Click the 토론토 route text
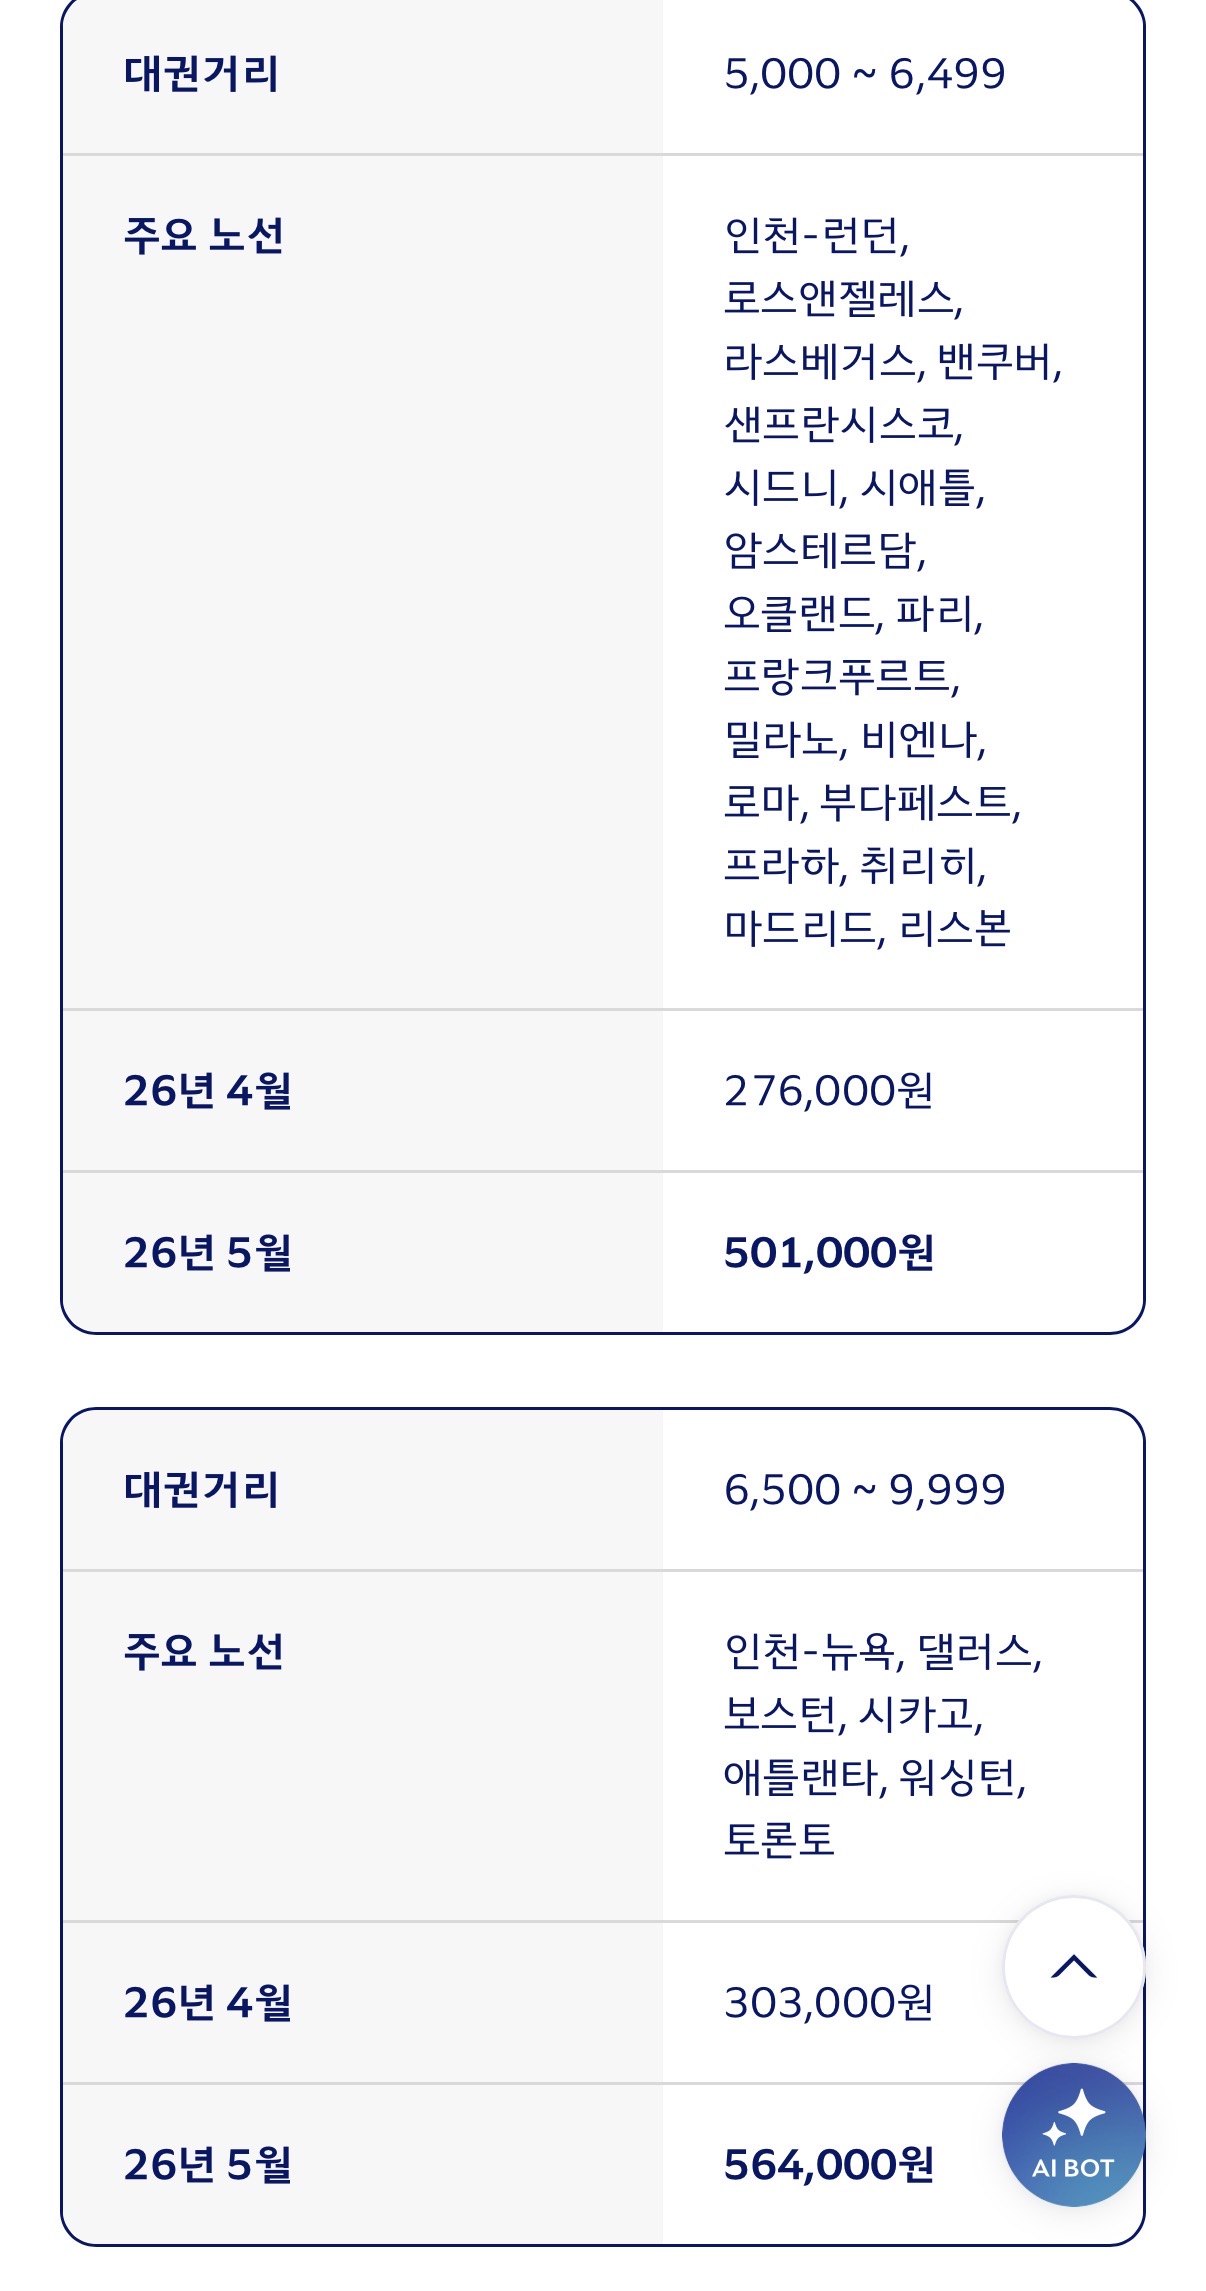This screenshot has height=2291, width=1206. (x=779, y=1840)
